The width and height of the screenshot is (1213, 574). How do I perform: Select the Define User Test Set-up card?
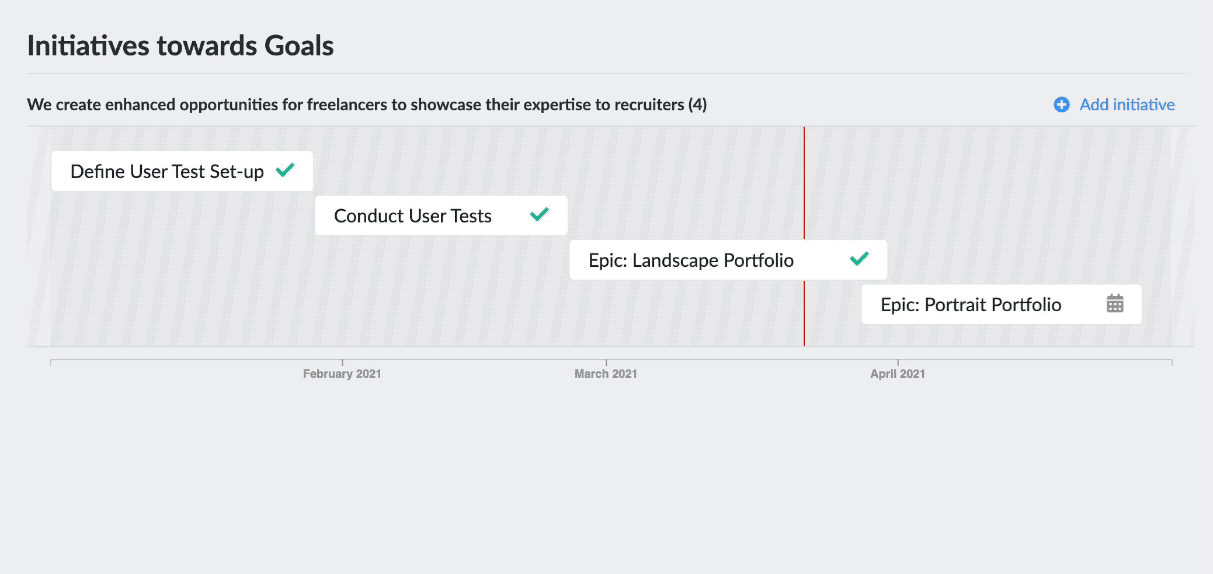coord(182,171)
